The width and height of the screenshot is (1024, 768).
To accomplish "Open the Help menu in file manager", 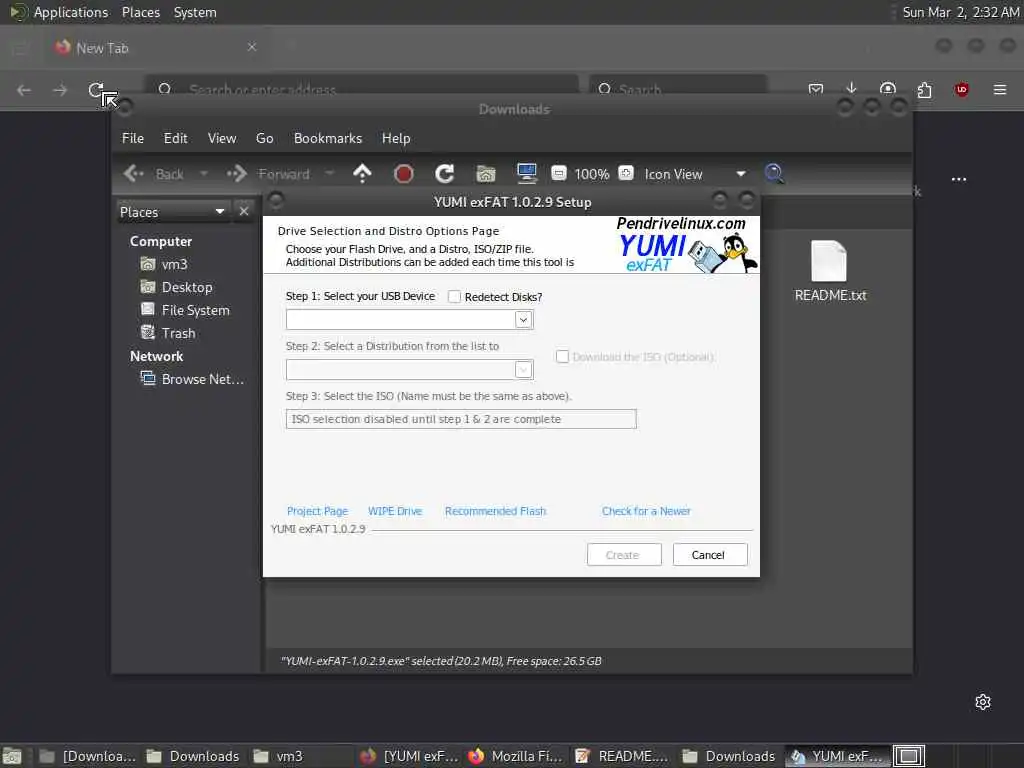I will (x=396, y=138).
